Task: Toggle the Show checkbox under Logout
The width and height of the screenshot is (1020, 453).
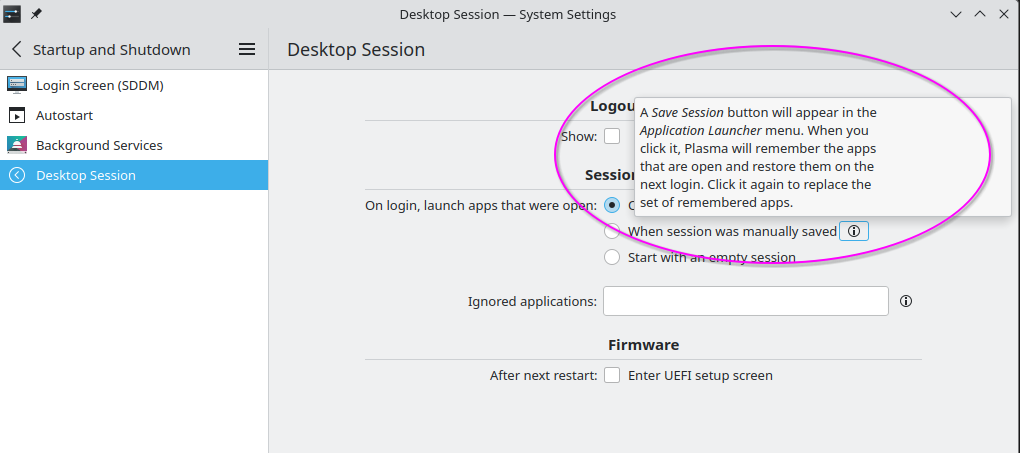Action: tap(611, 136)
